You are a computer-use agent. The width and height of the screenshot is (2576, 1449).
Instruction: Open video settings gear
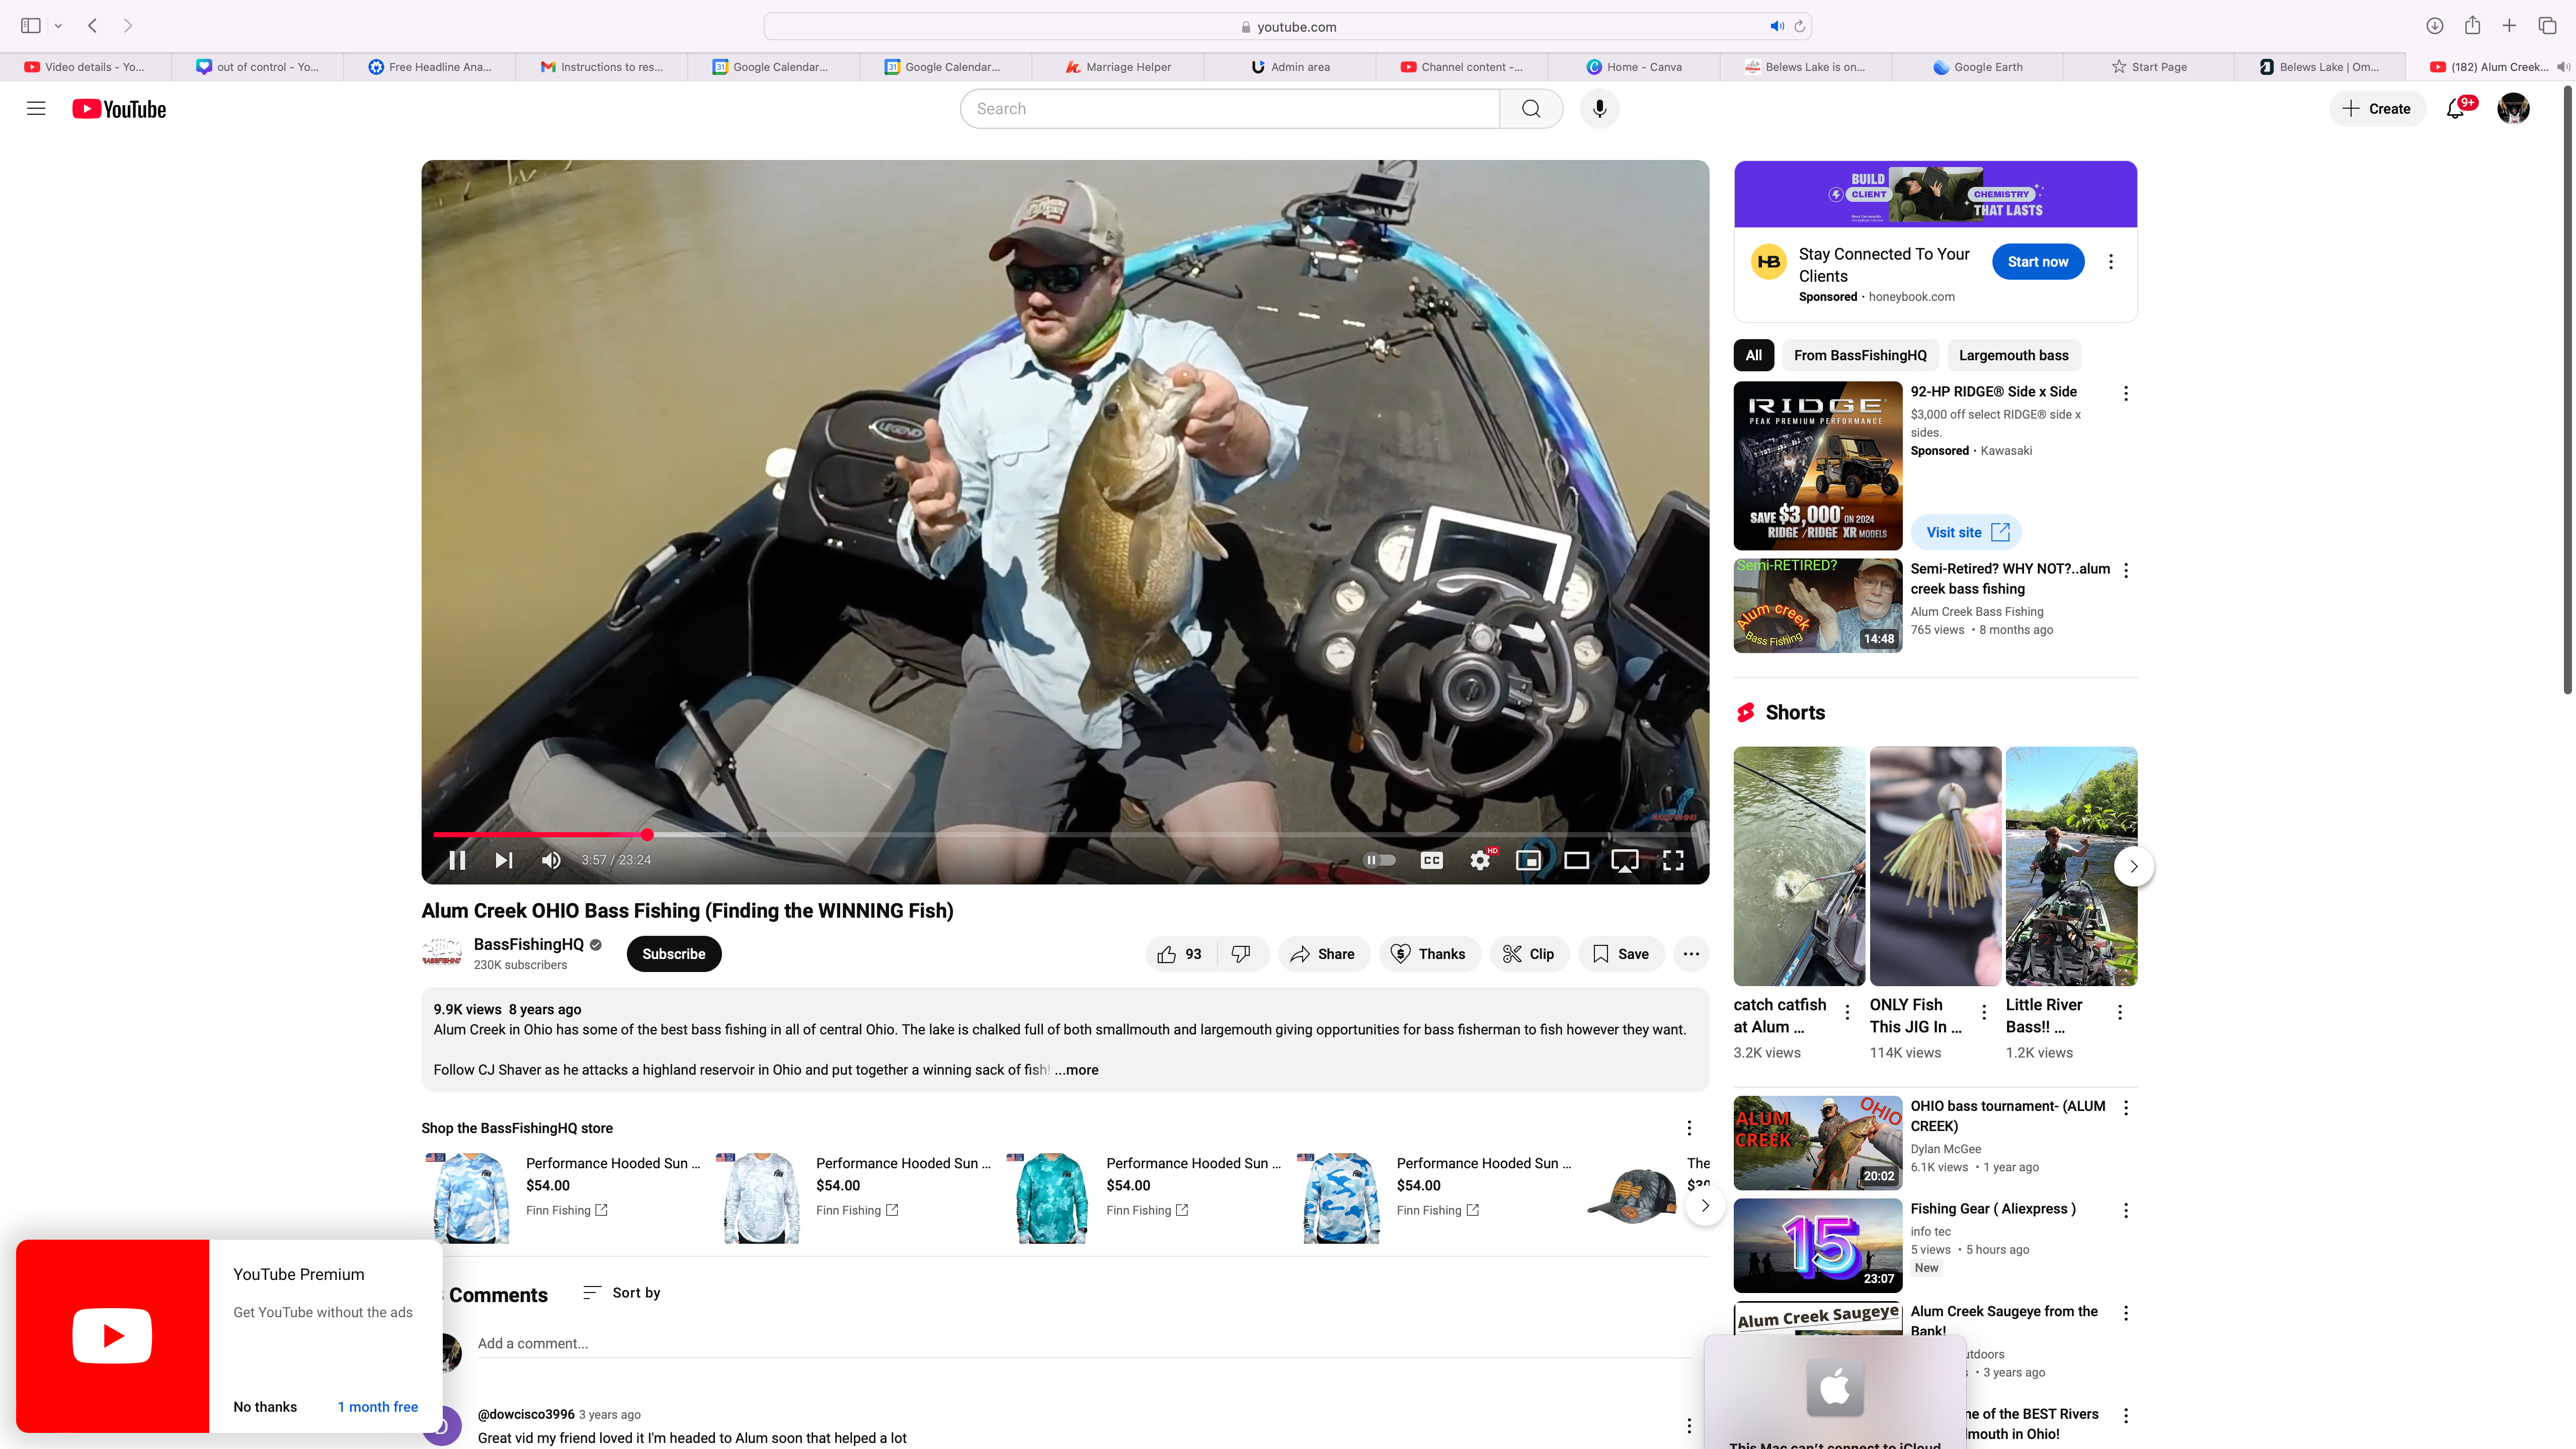(1480, 860)
